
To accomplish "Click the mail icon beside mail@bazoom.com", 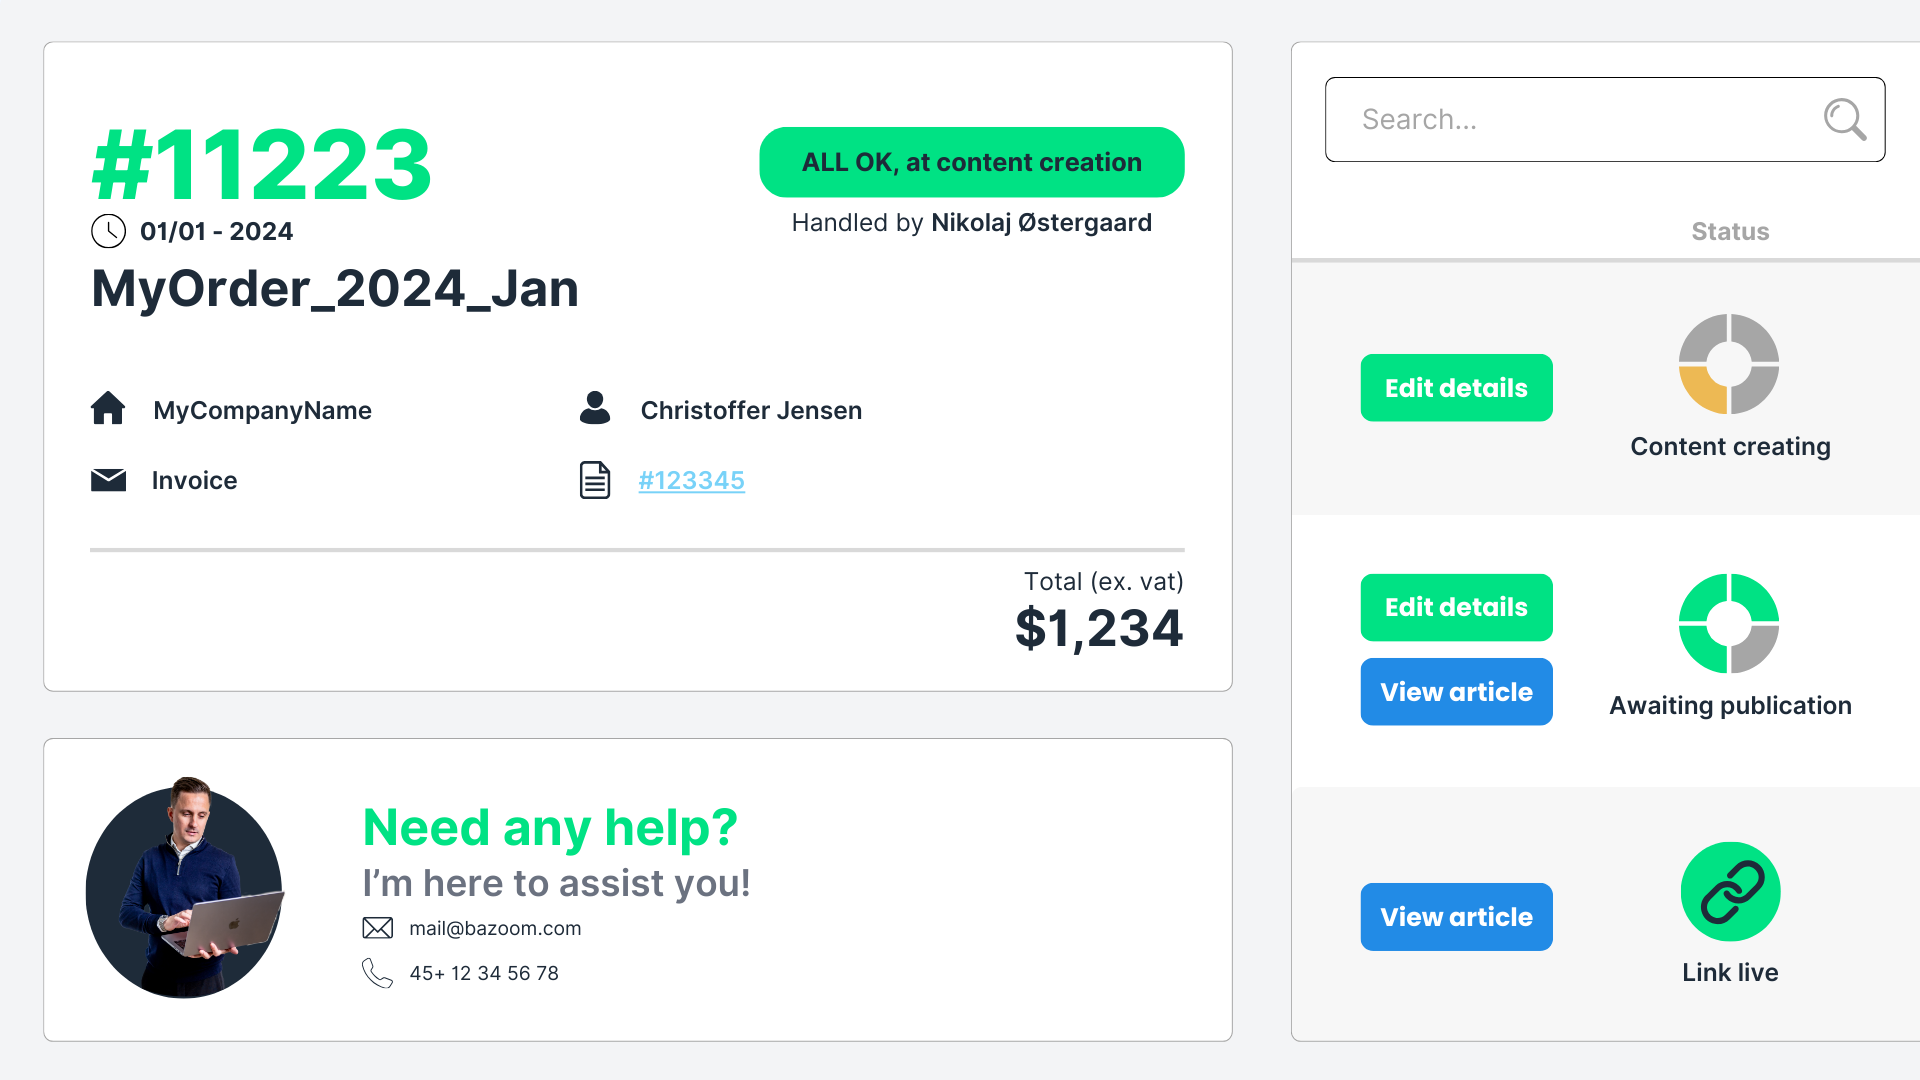I will pyautogui.click(x=377, y=928).
